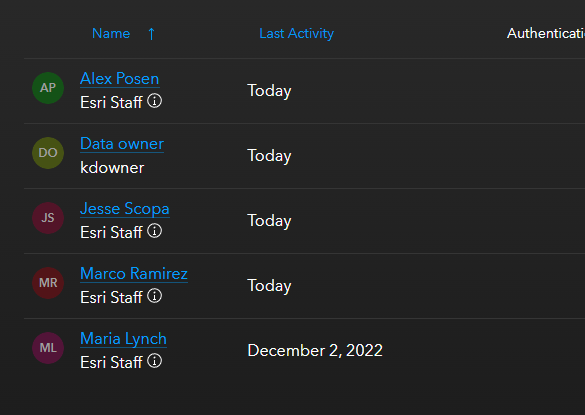Screen dimensions: 585x415
Task: Click the info icon beside Marco Ramirez's Esri Staff
Action: coord(154,296)
